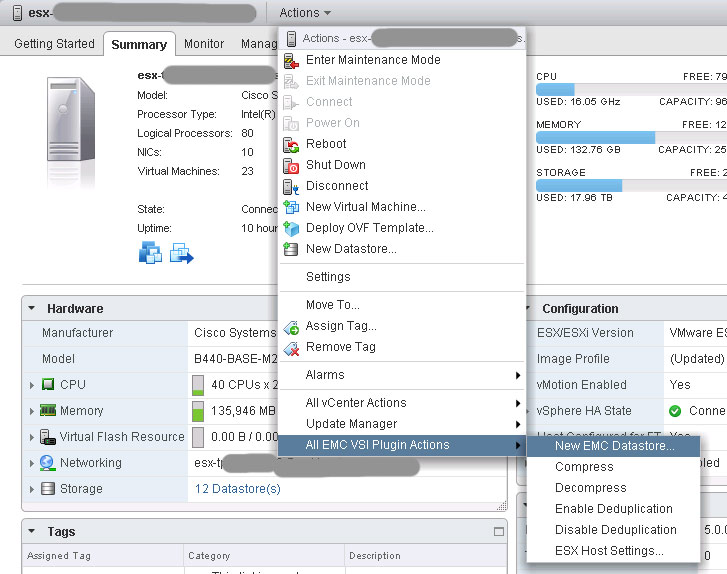Click the Storage icon in Hardware

48,489
